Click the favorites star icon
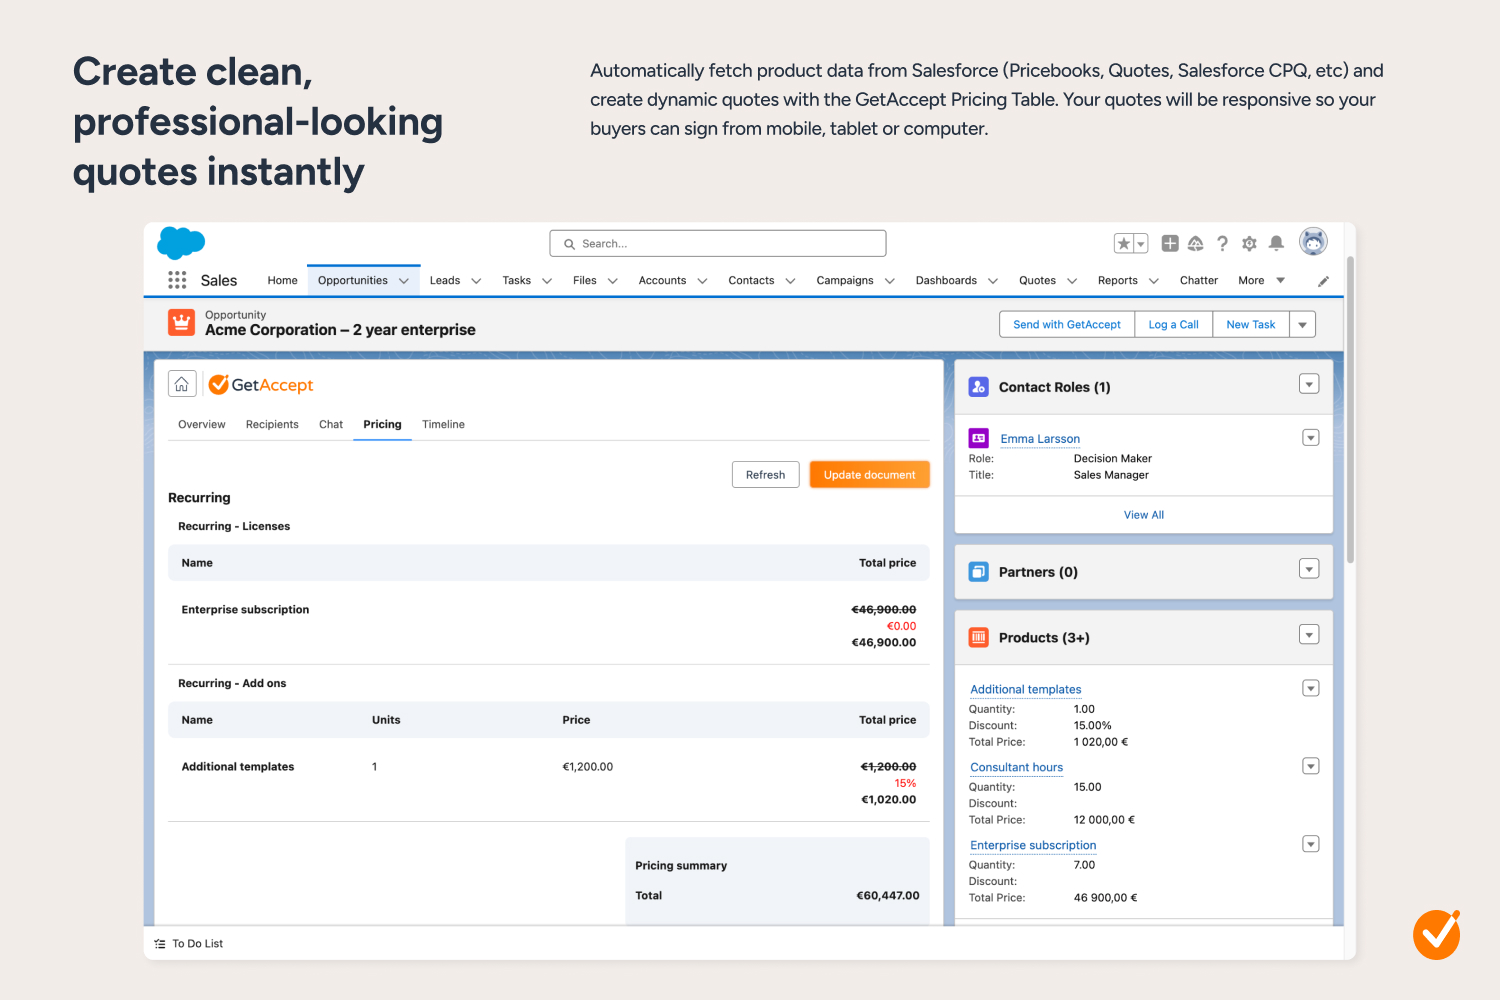This screenshot has height=1000, width=1500. coord(1124,243)
